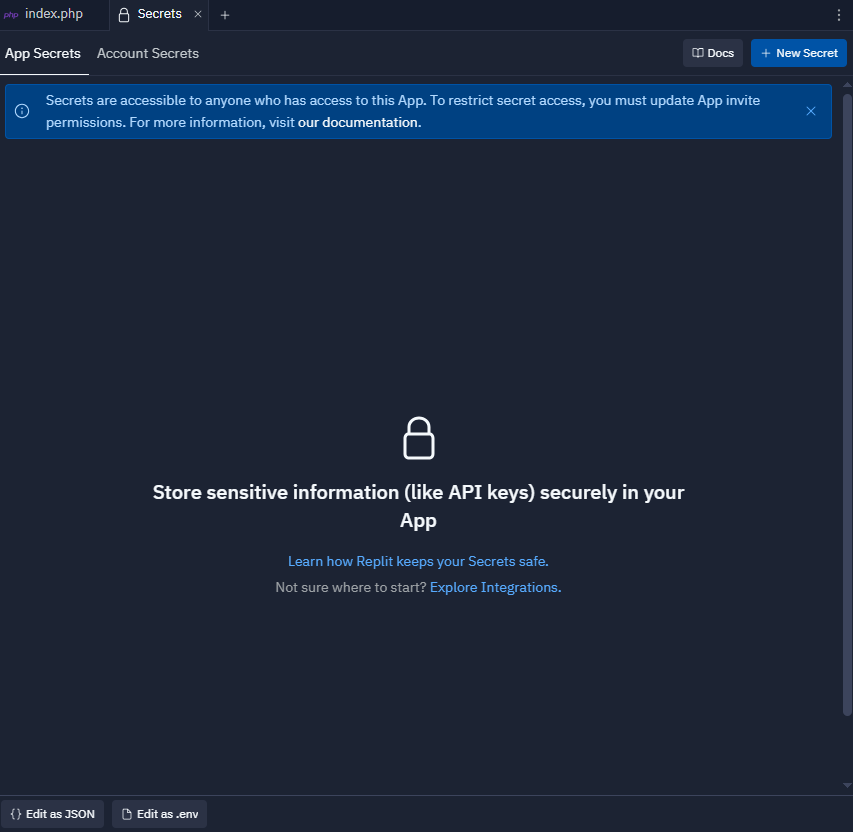The image size is (853, 832).
Task: Open the Docs button
Action: tap(713, 53)
